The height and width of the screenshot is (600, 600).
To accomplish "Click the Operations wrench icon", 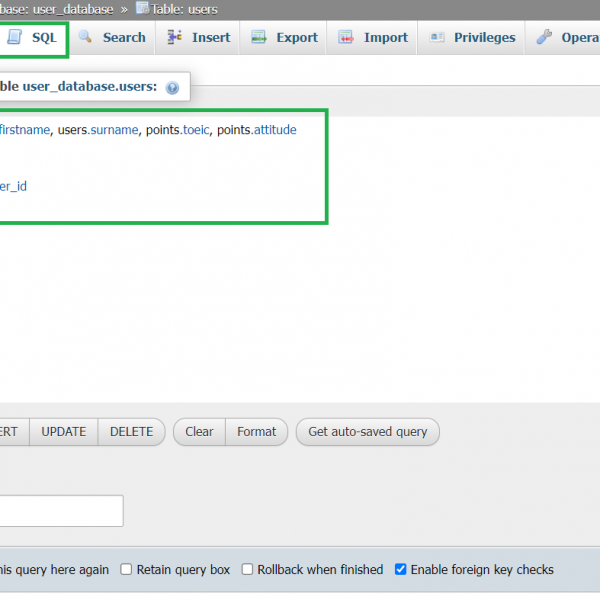I will pos(544,37).
